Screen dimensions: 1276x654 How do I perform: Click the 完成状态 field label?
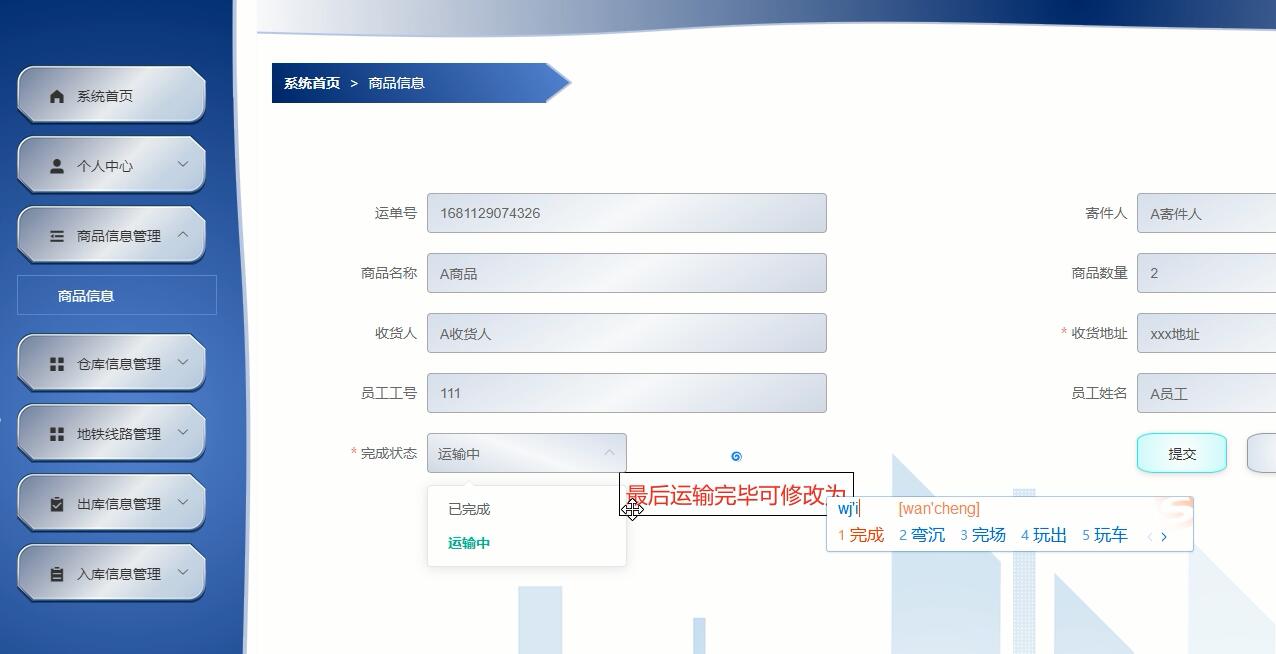tap(389, 453)
